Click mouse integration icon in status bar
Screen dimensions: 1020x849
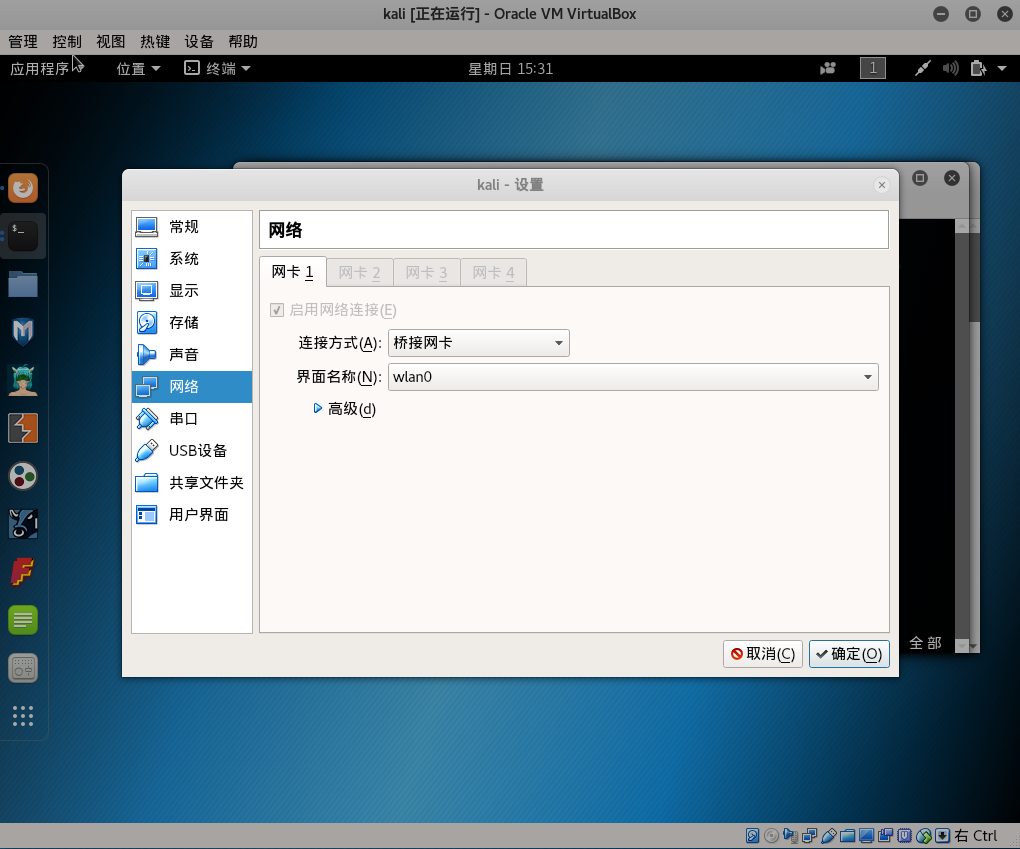point(924,836)
